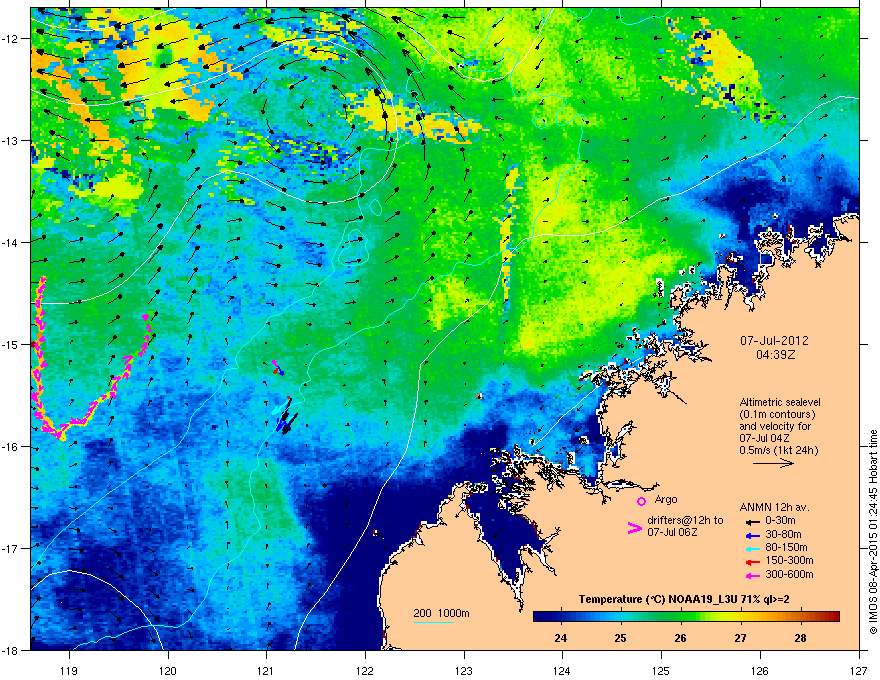This screenshot has width=880, height=680.
Task: Click the latitude axis label -17
Action: pos(11,548)
